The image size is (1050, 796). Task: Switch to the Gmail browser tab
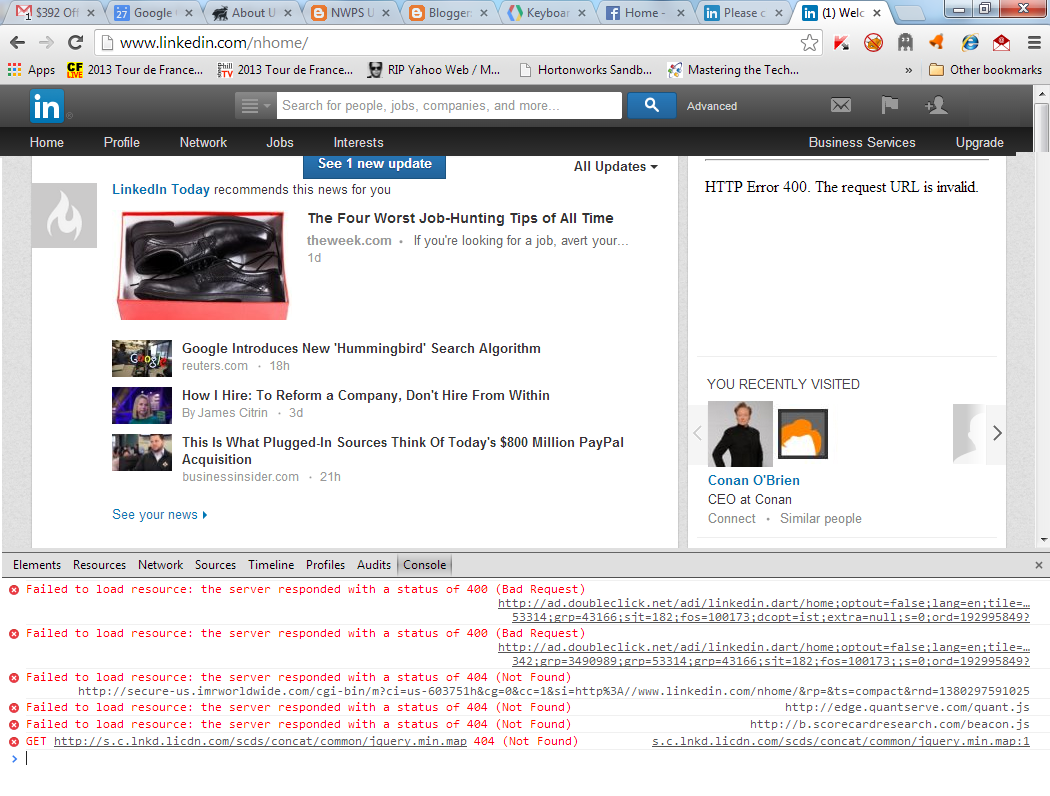tap(56, 13)
